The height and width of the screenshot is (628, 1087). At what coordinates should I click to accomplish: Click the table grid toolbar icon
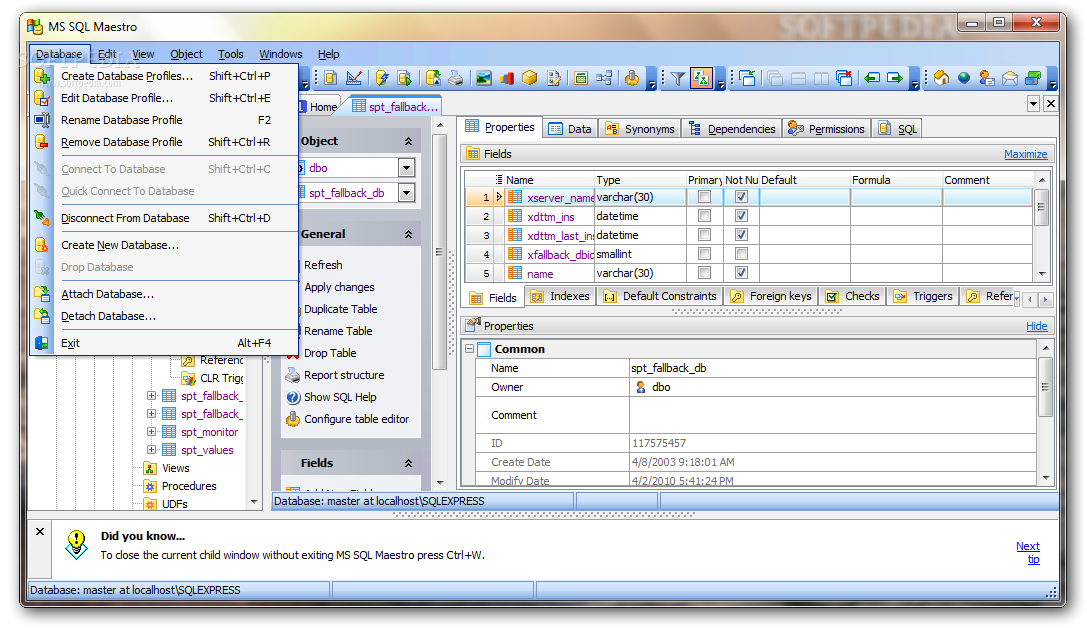581,78
